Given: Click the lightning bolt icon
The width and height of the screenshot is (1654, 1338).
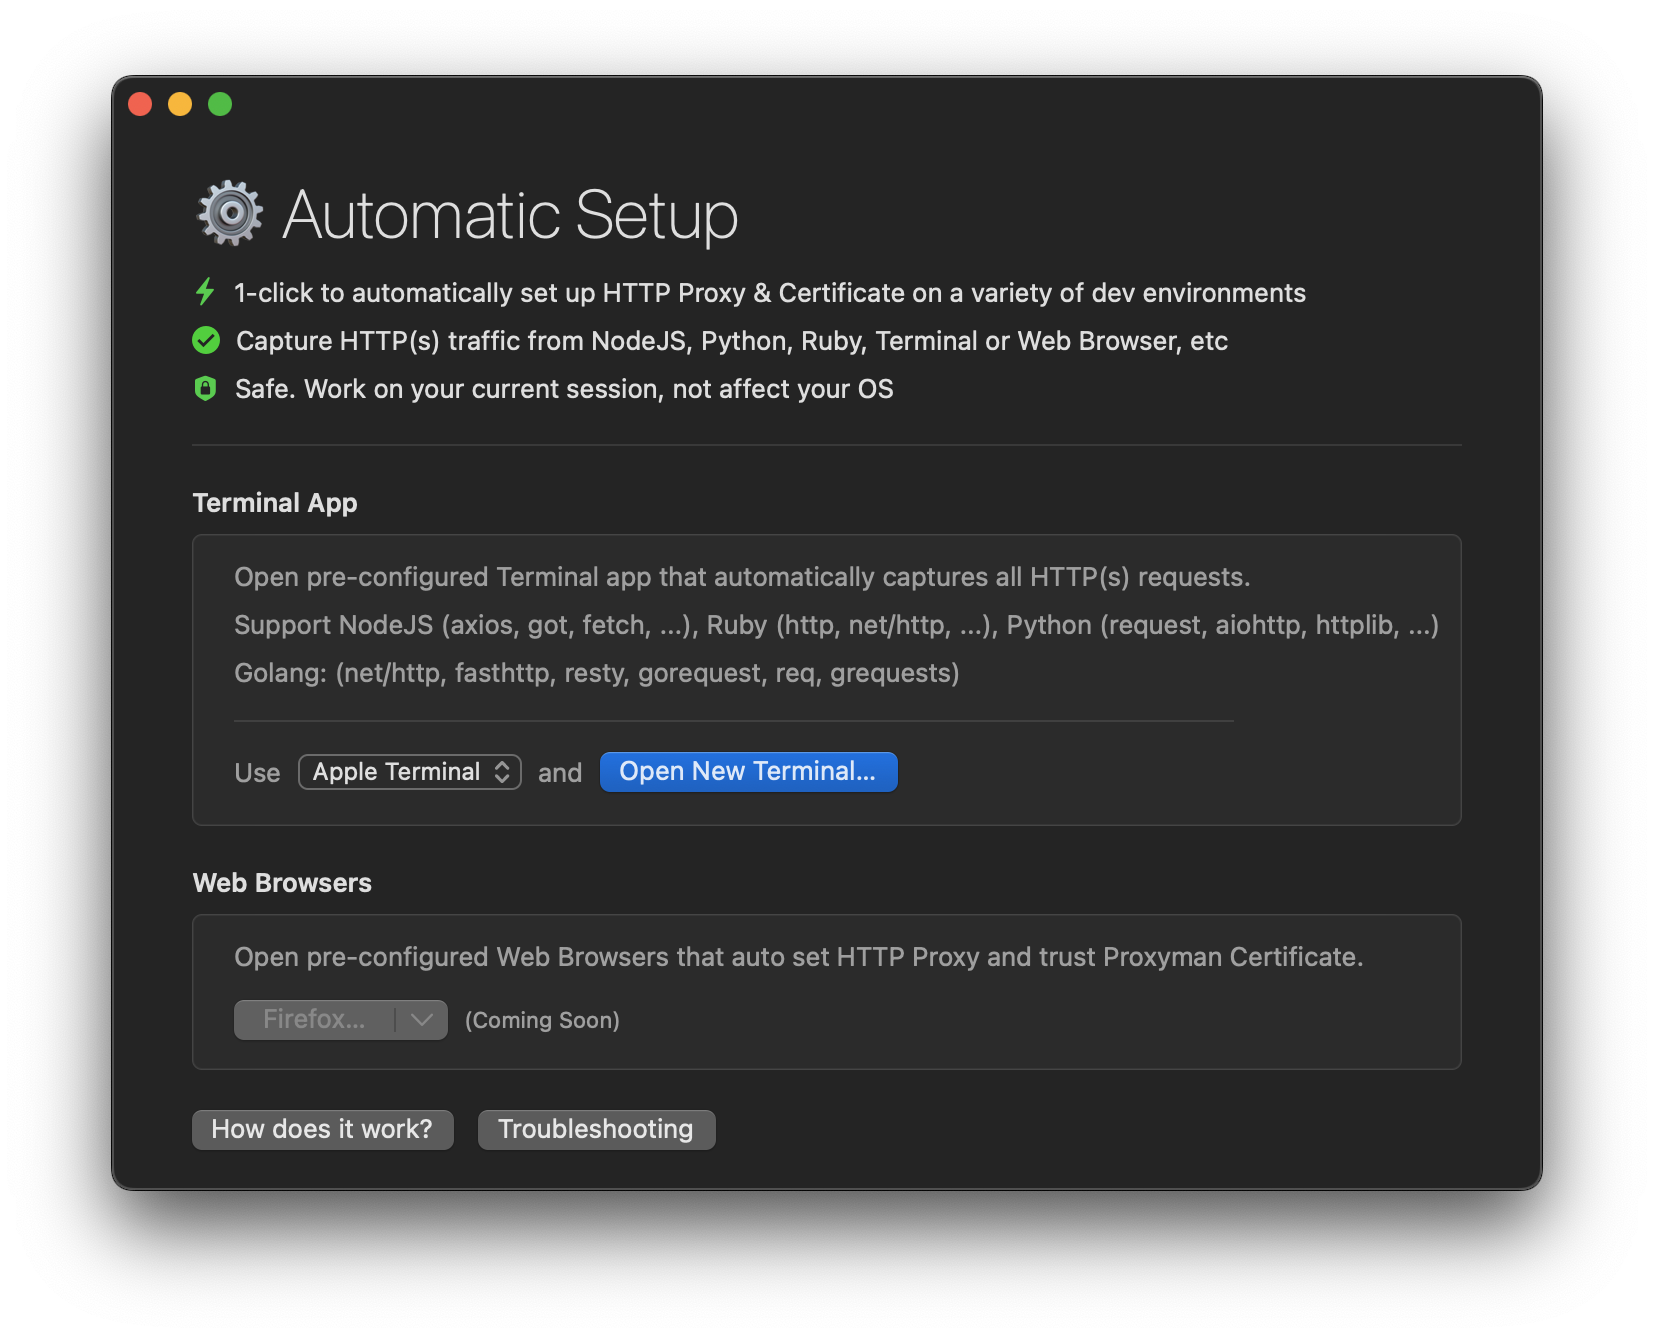Looking at the screenshot, I should click(x=205, y=292).
